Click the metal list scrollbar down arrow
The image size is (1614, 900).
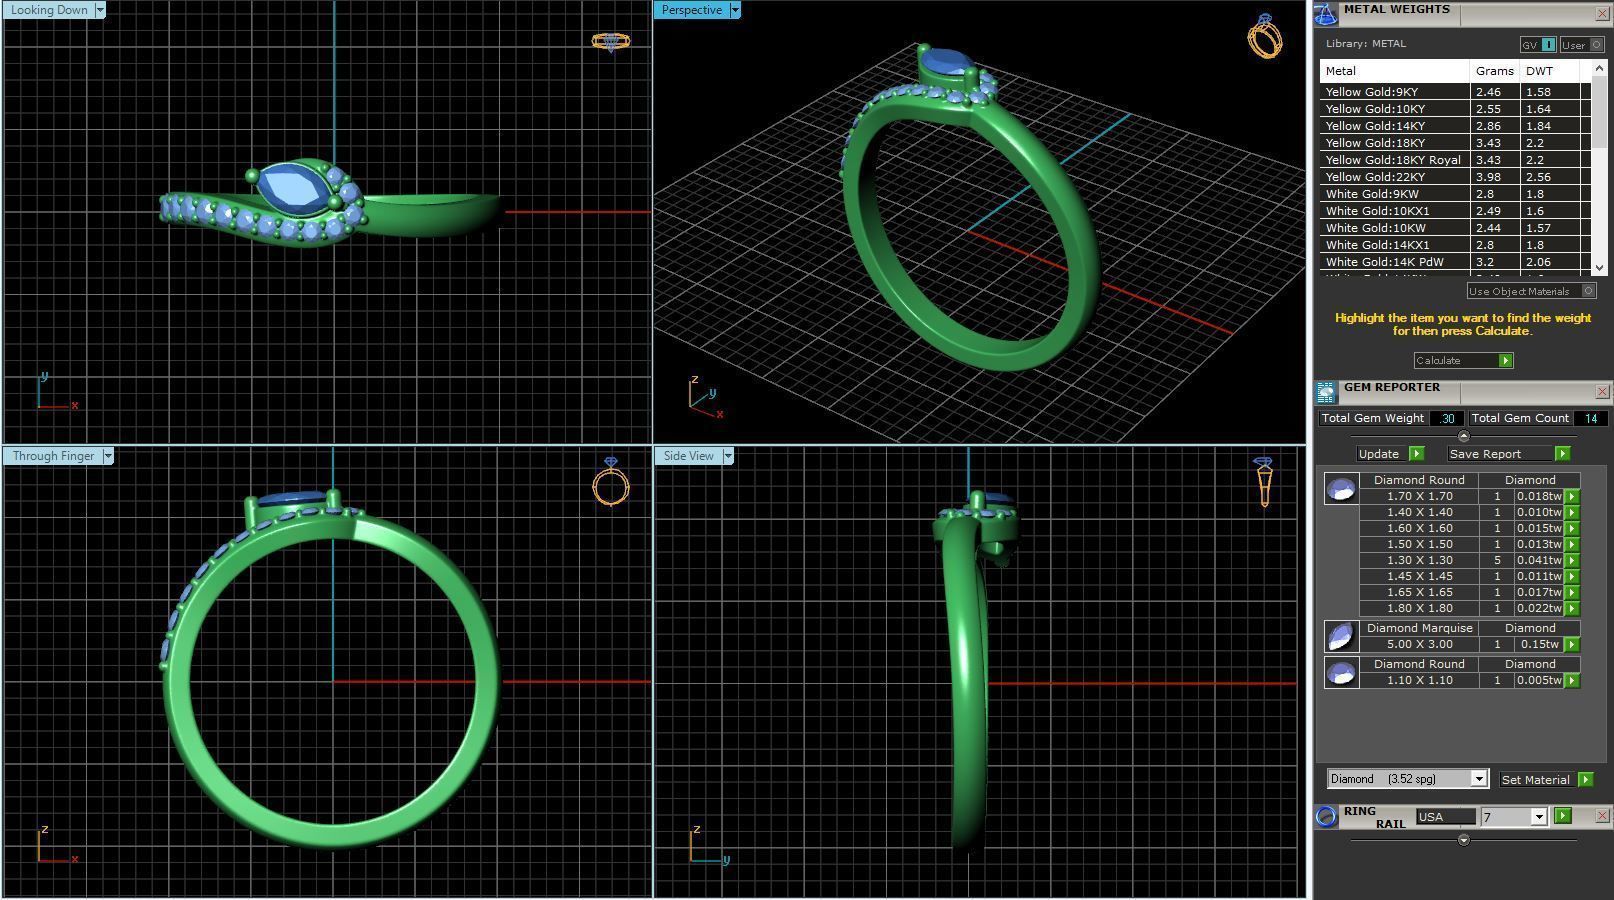point(1599,268)
